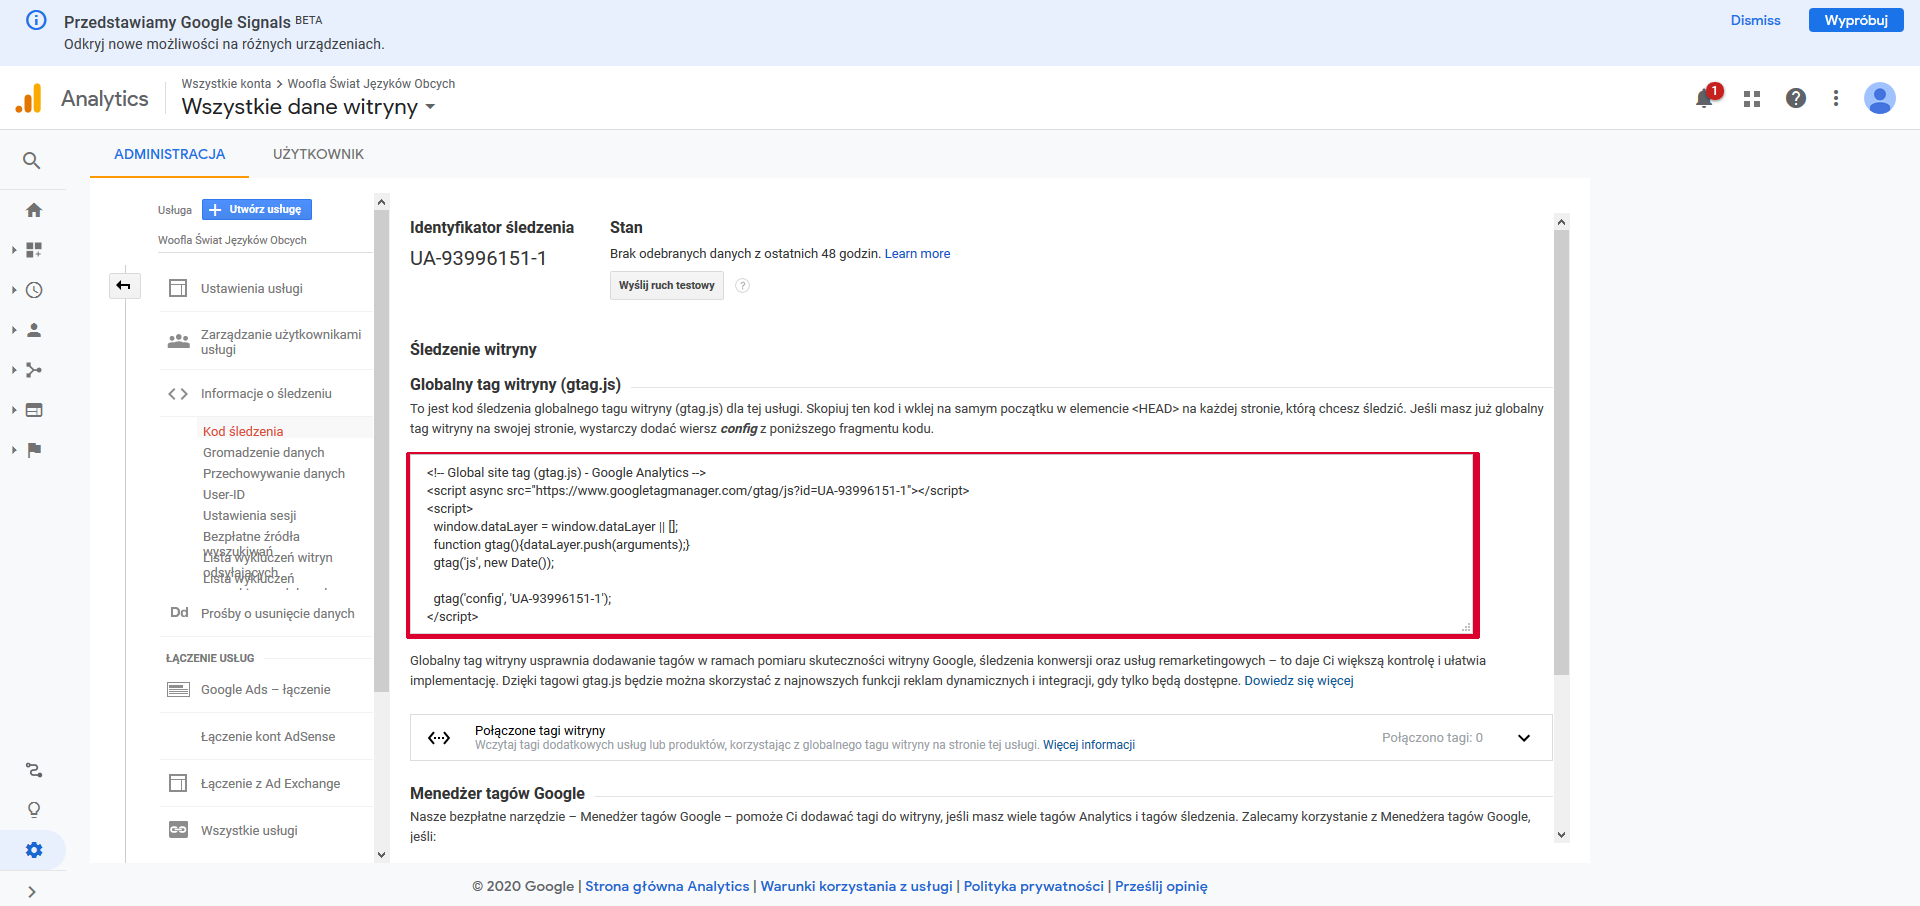Open Polityka prywatności footer link
Screen dimensions: 1920x906
pos(1034,886)
